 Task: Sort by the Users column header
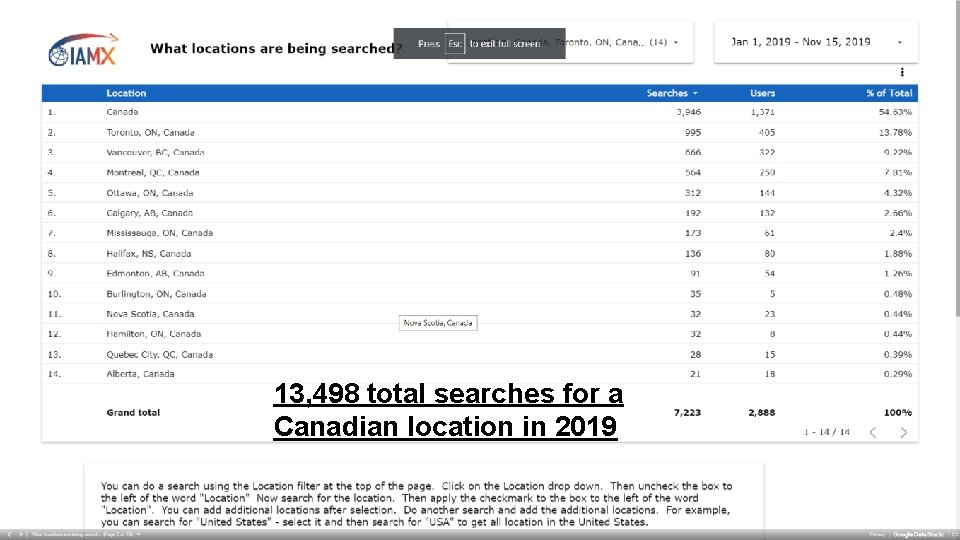click(762, 93)
